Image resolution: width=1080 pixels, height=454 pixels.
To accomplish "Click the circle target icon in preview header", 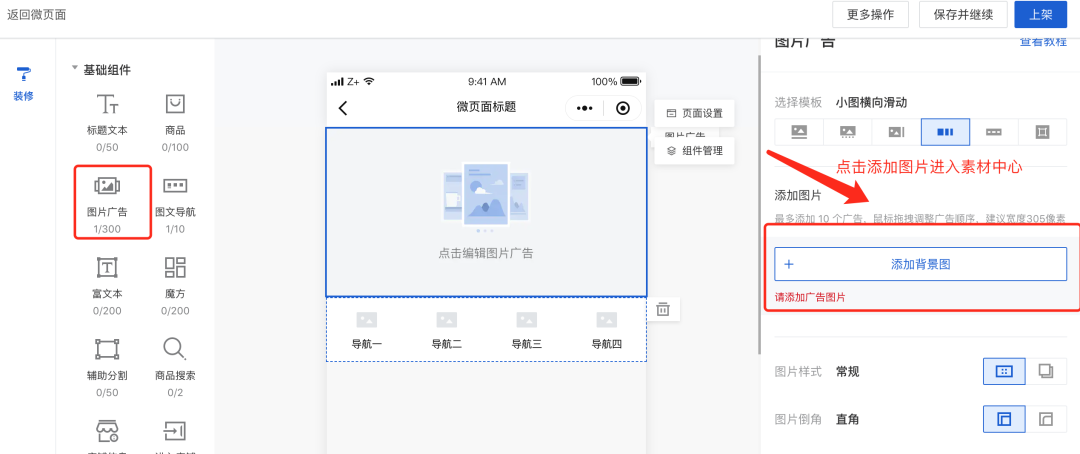I will (x=623, y=108).
